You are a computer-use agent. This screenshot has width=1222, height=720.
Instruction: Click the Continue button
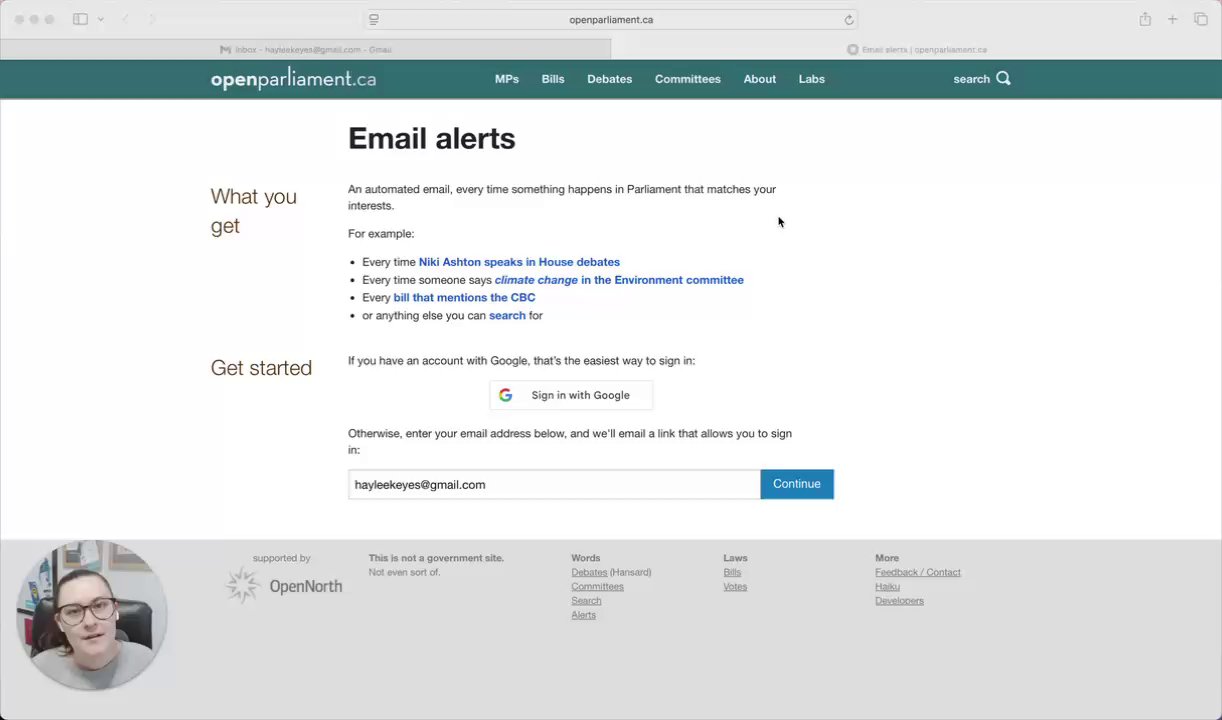point(797,484)
